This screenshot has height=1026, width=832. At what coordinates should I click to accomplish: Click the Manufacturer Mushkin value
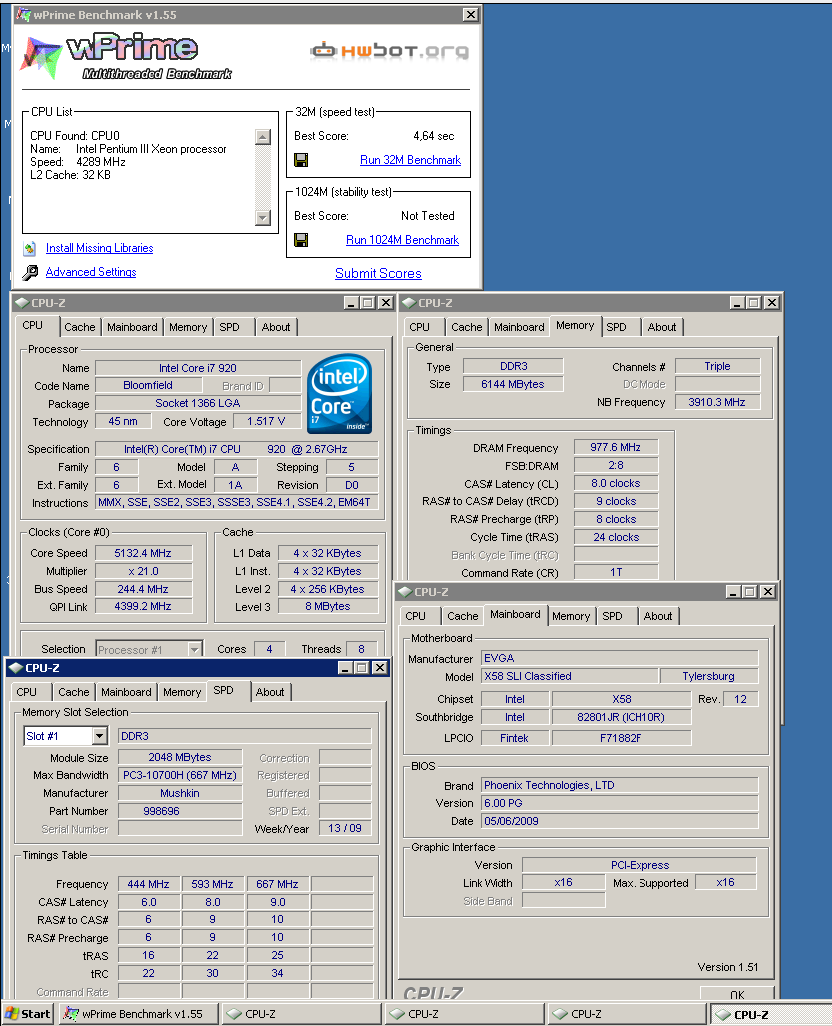(180, 793)
